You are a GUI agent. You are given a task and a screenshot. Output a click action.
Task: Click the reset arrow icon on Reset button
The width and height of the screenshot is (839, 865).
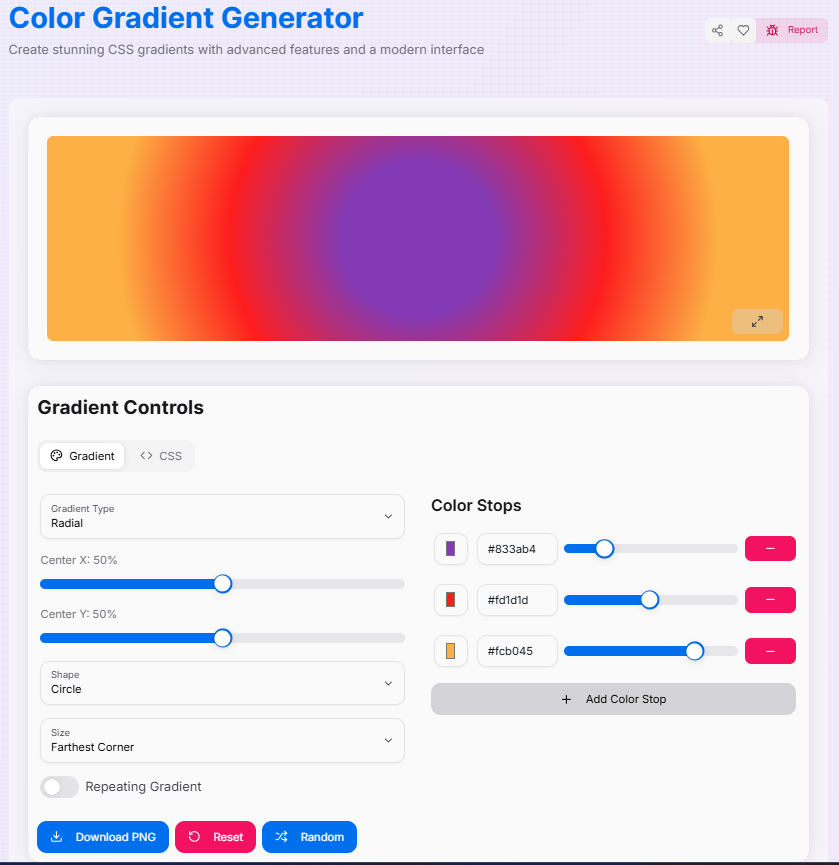pos(195,837)
